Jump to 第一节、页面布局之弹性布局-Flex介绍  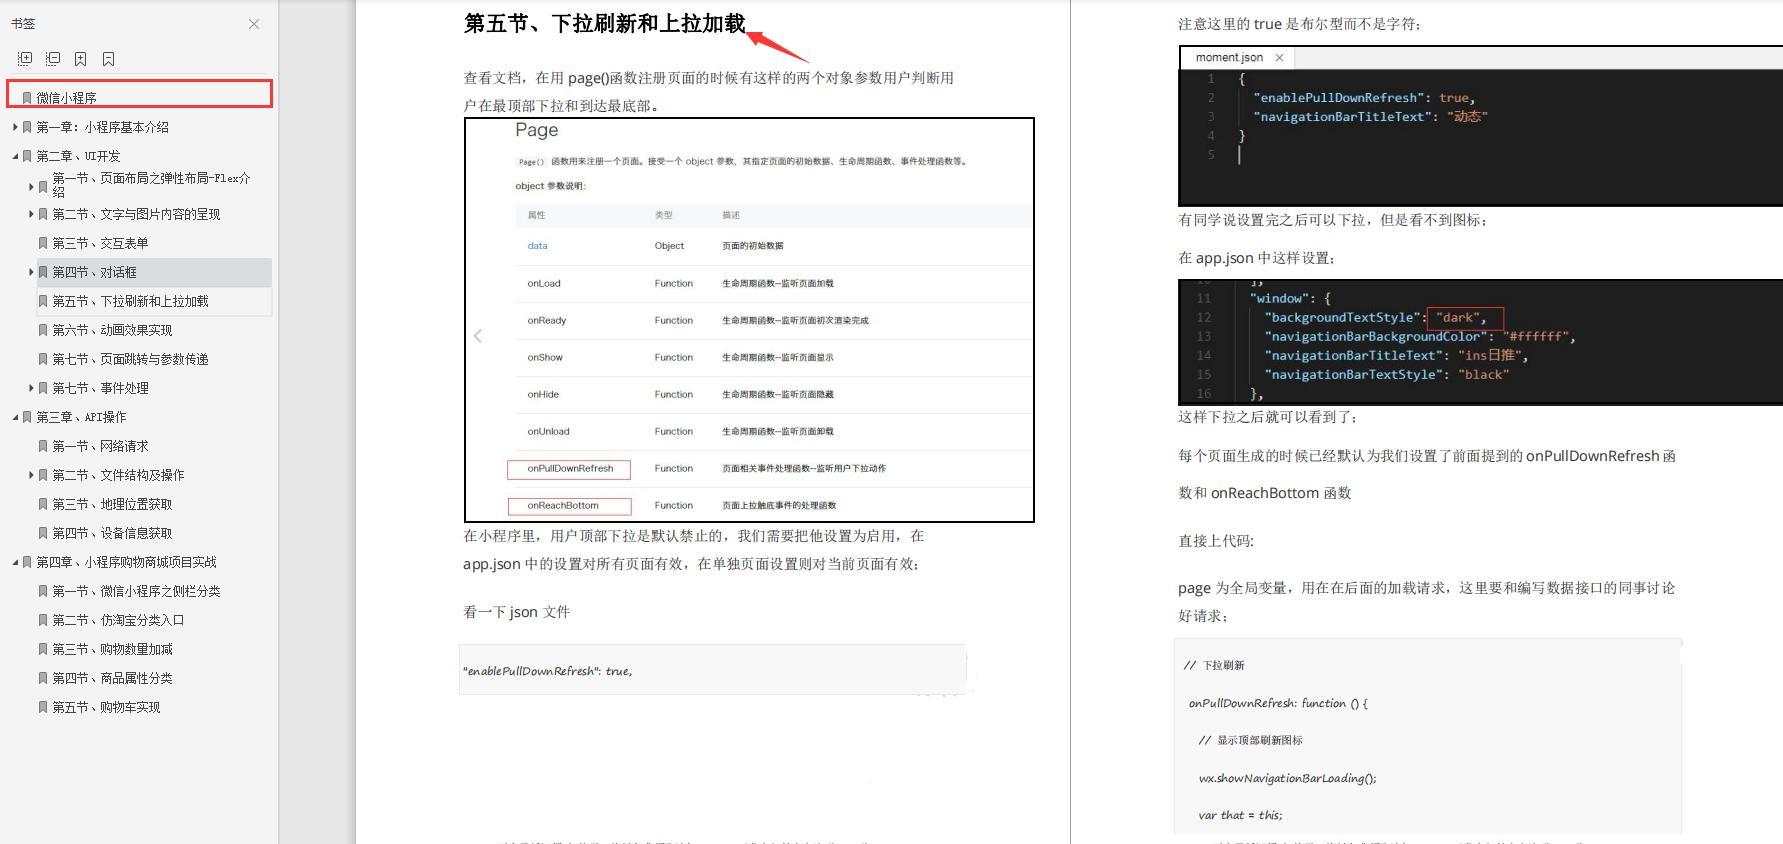(x=152, y=185)
